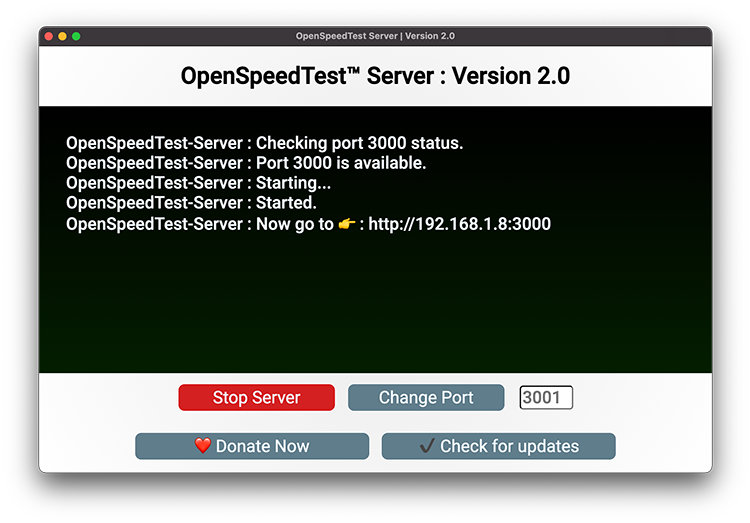The width and height of the screenshot is (750, 523).
Task: Minimize the window using the yellow button
Action: coord(62,36)
